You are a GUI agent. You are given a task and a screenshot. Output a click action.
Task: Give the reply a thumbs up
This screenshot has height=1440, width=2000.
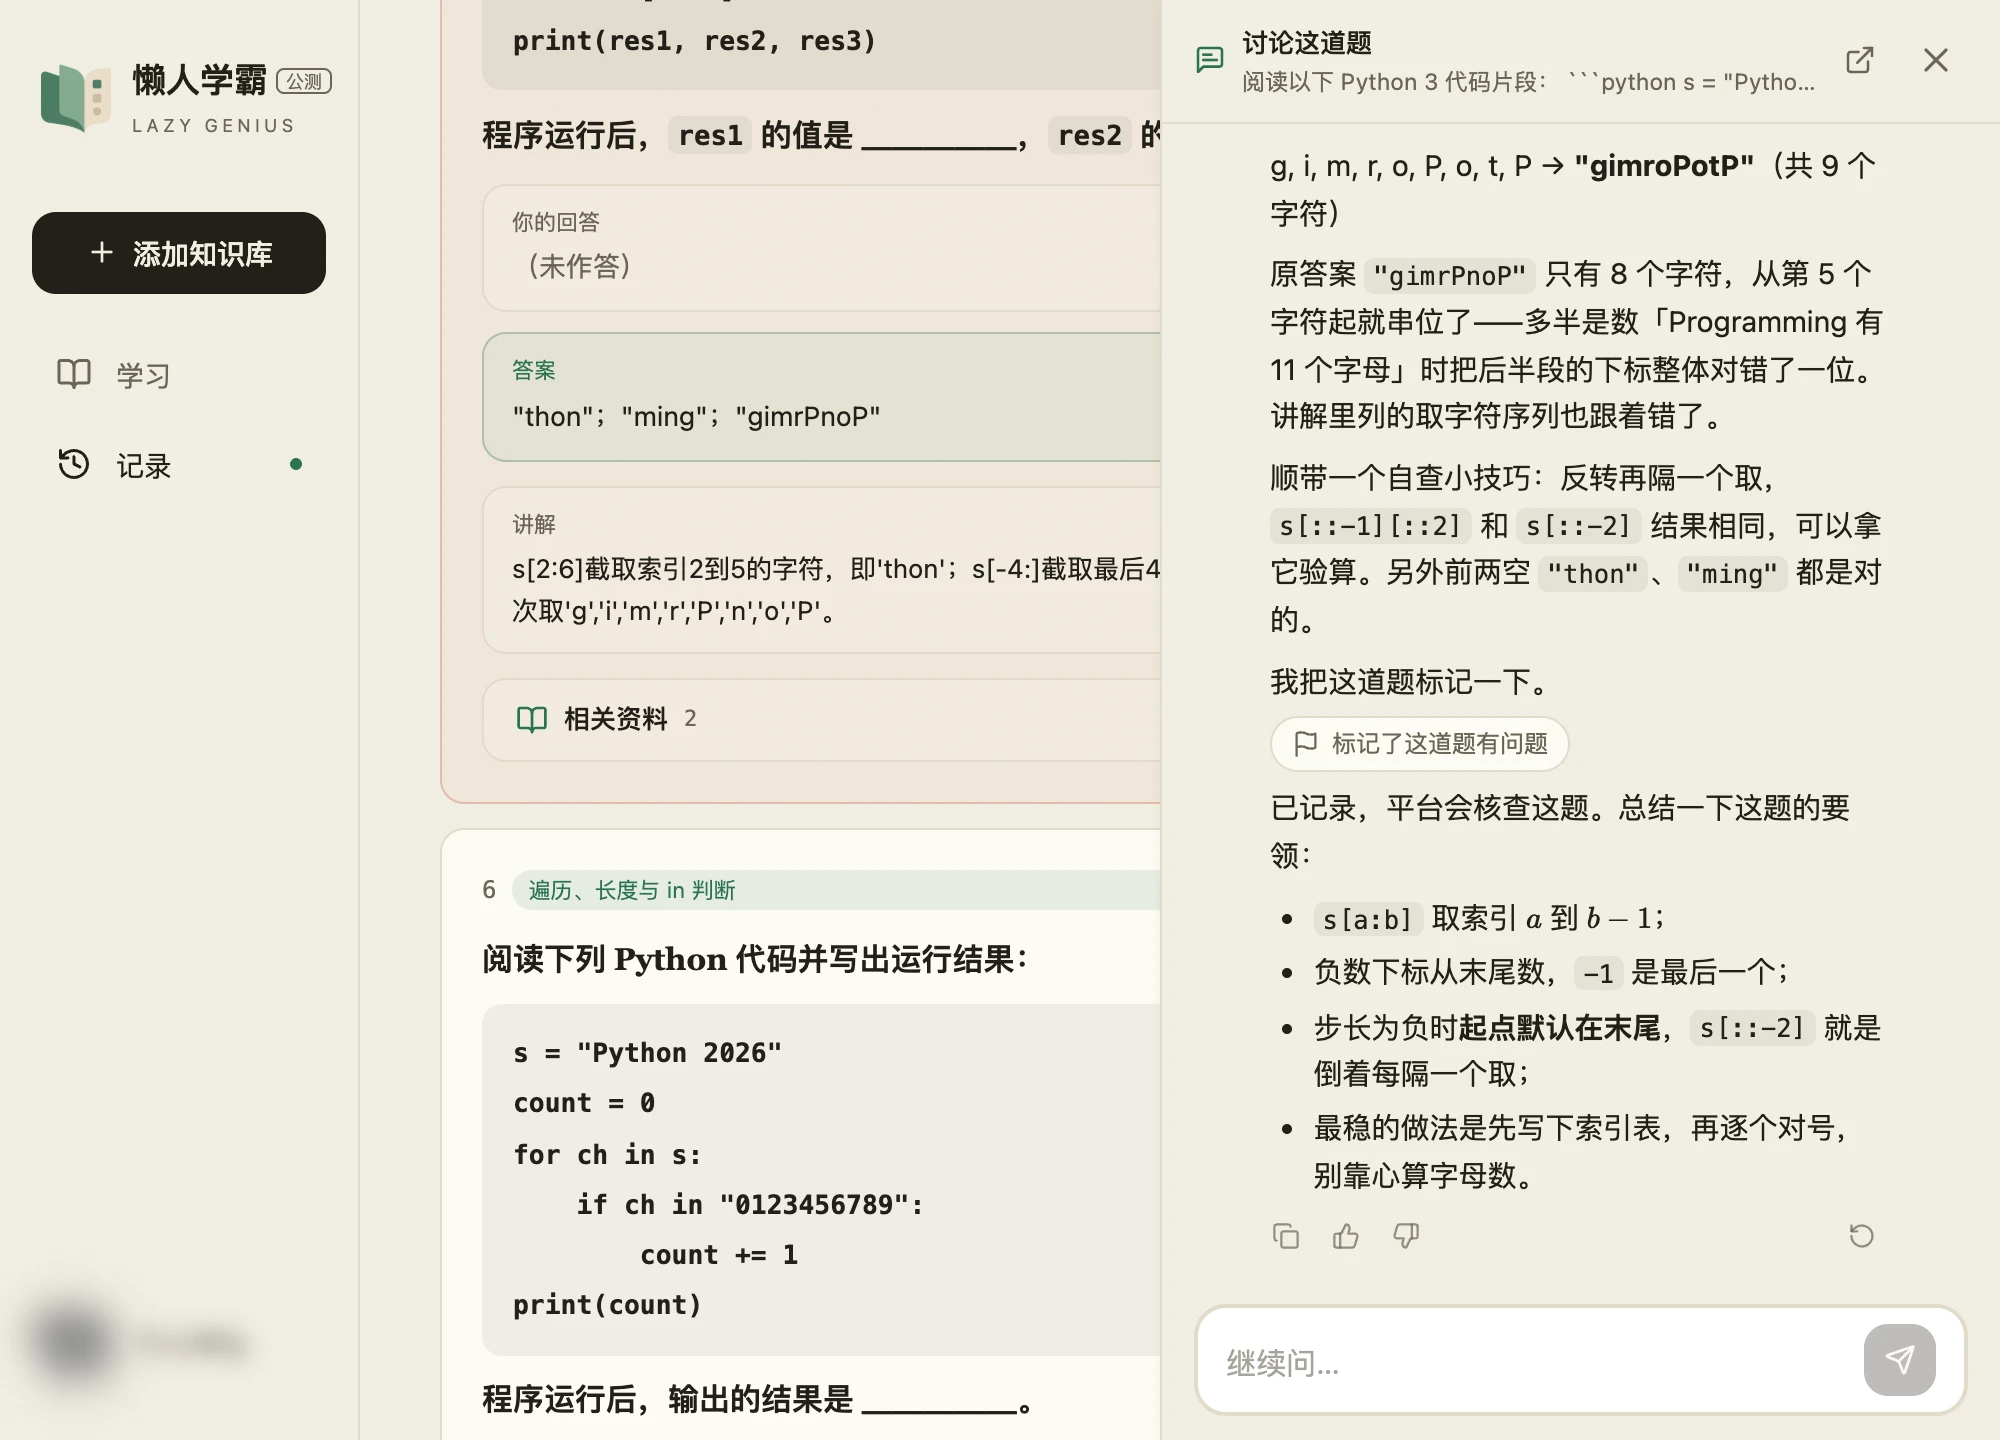1346,1236
